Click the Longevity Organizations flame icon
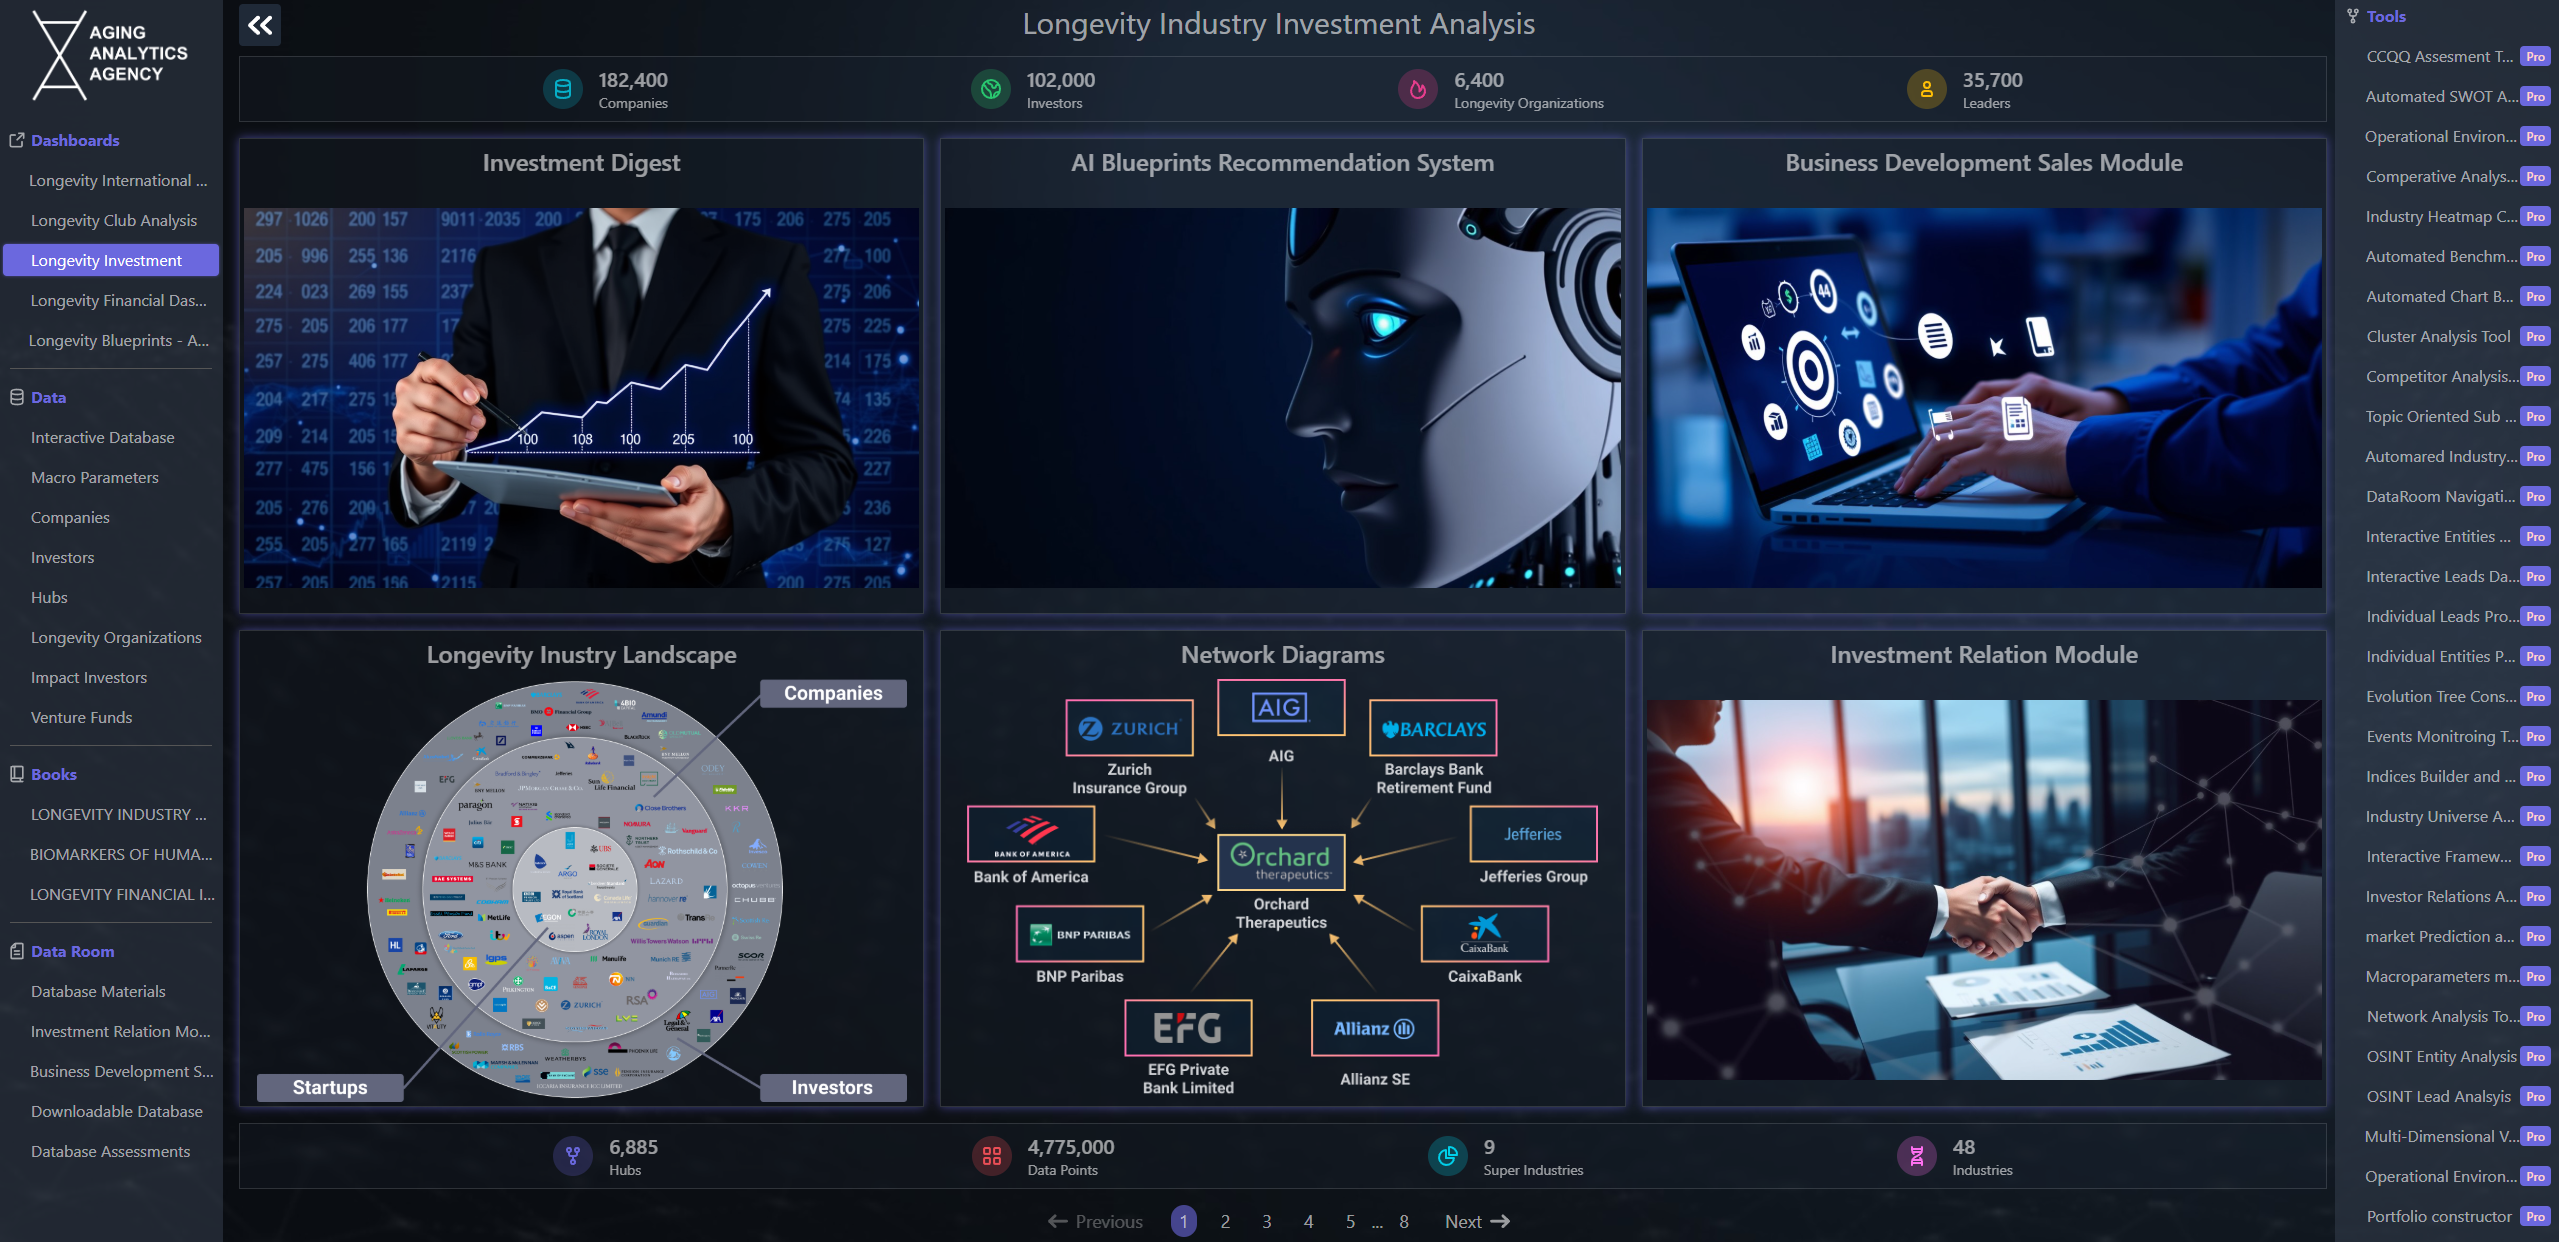 (x=1417, y=90)
